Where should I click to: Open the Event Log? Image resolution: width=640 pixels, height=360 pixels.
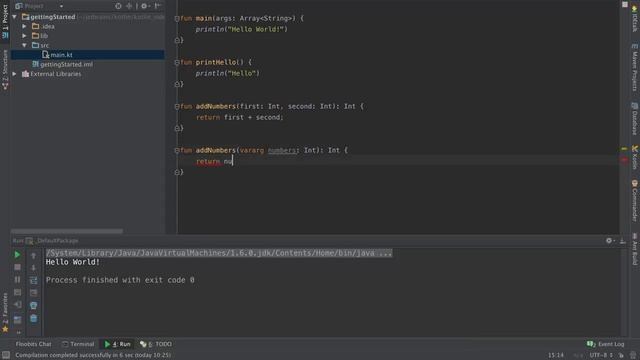coord(606,344)
